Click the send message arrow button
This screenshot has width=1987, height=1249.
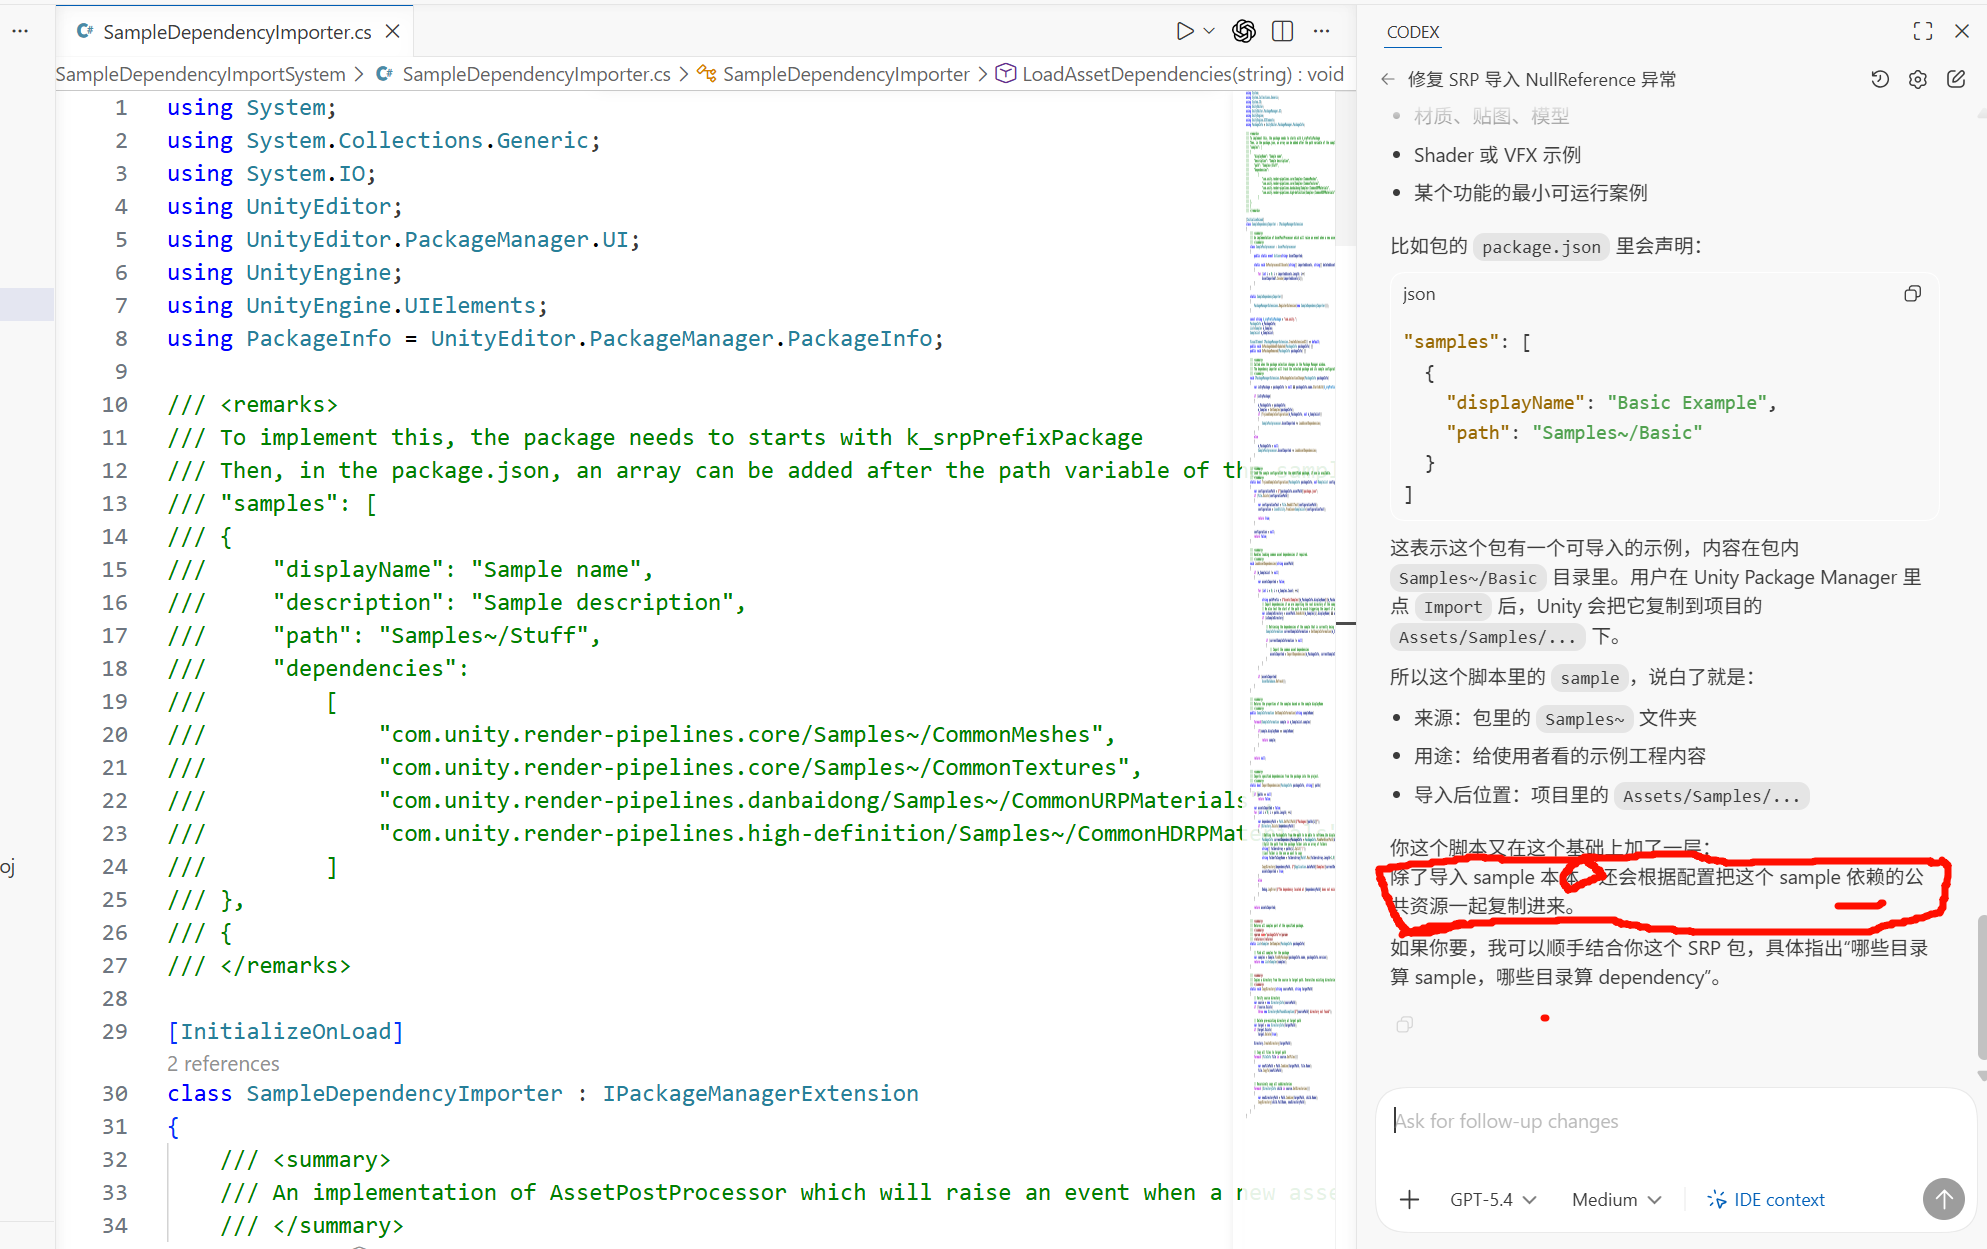coord(1943,1198)
